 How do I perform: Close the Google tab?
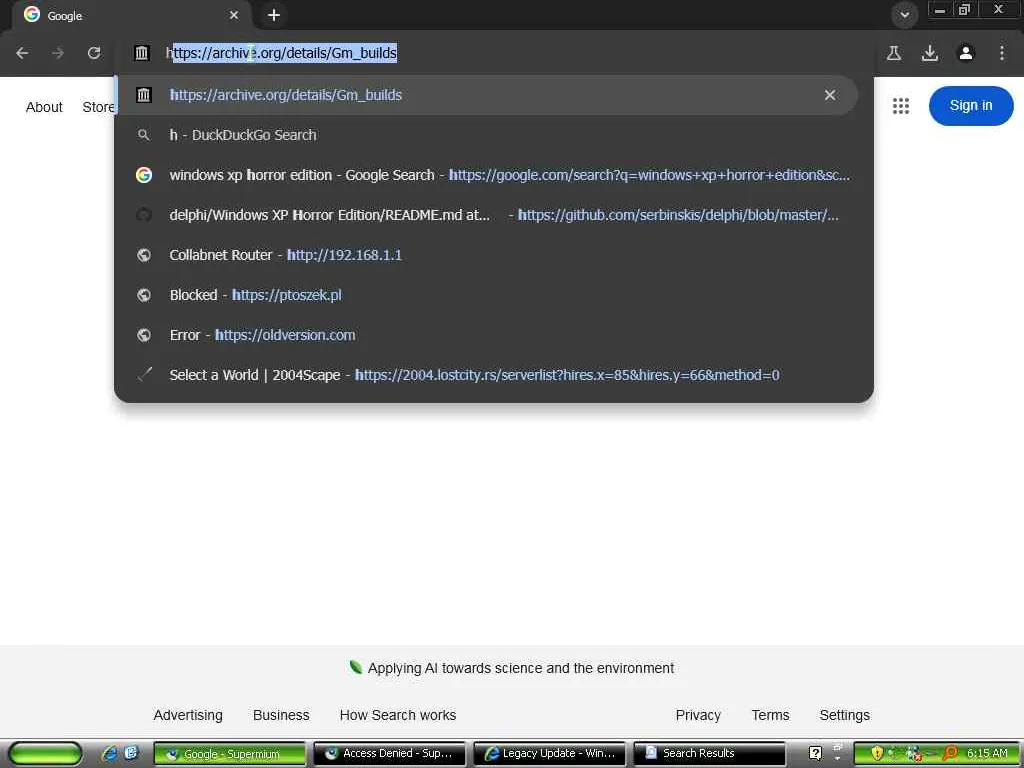pos(234,15)
